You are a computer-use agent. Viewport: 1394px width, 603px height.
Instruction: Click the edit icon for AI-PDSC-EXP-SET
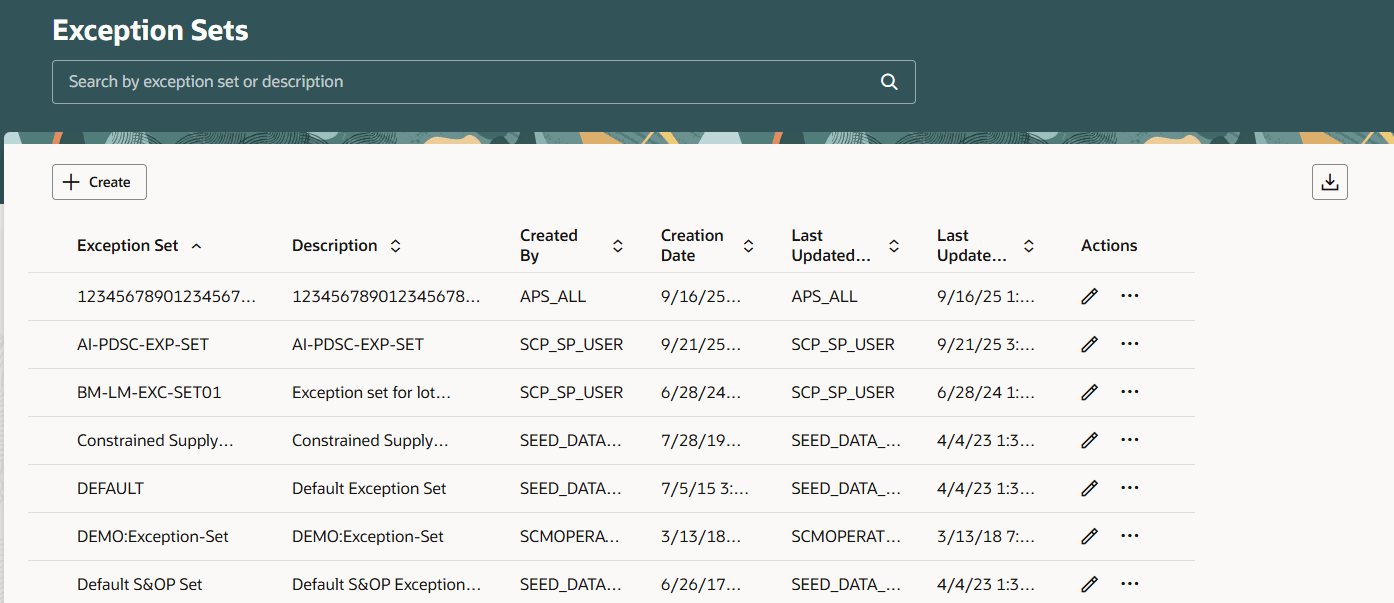tap(1089, 344)
